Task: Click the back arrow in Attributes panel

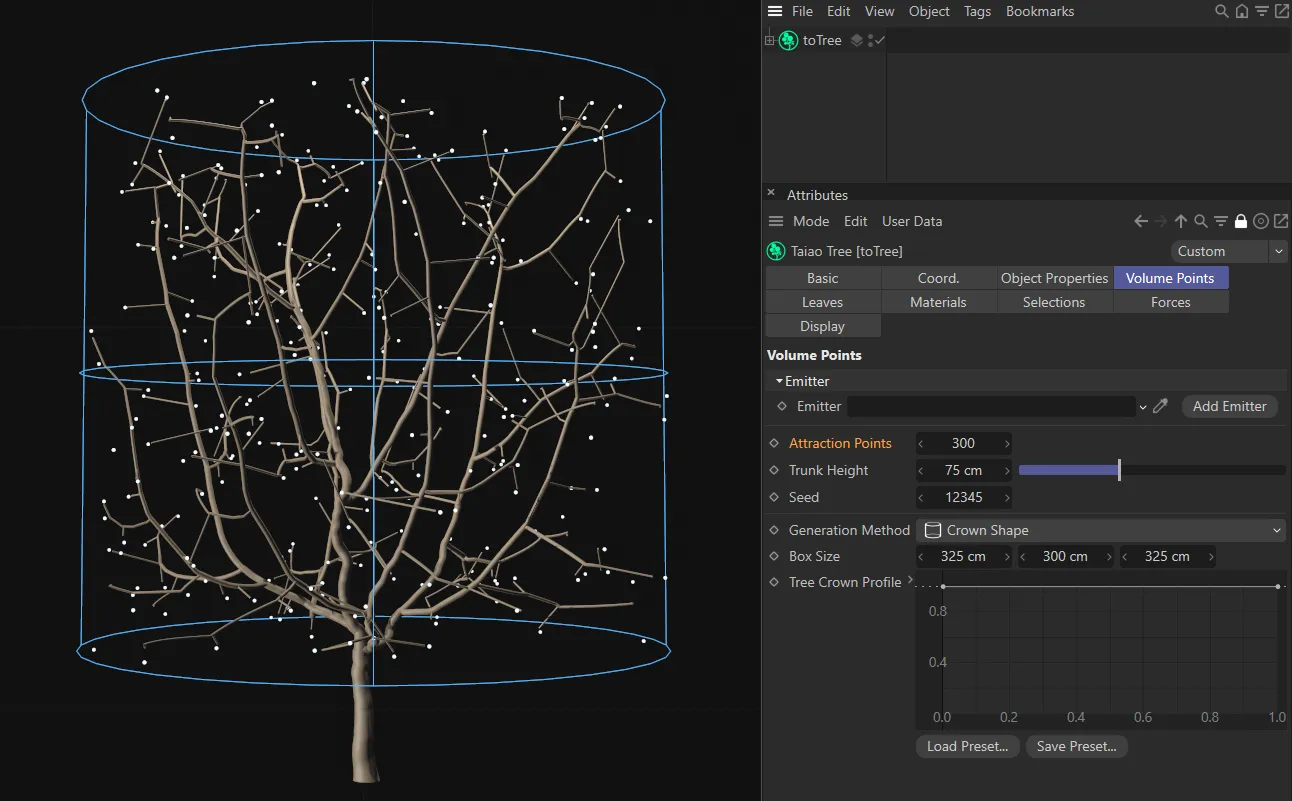Action: point(1141,221)
